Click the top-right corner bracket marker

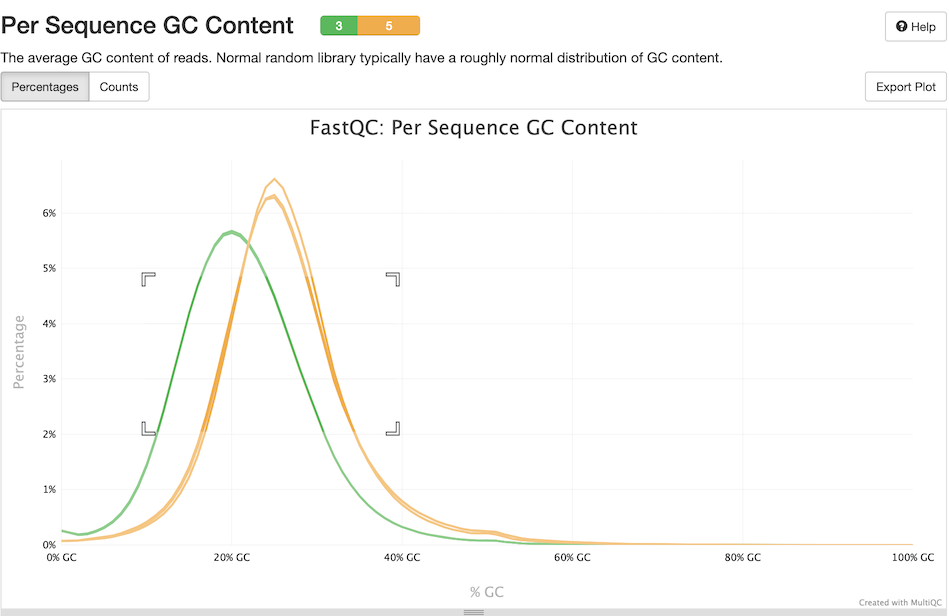[x=393, y=279]
